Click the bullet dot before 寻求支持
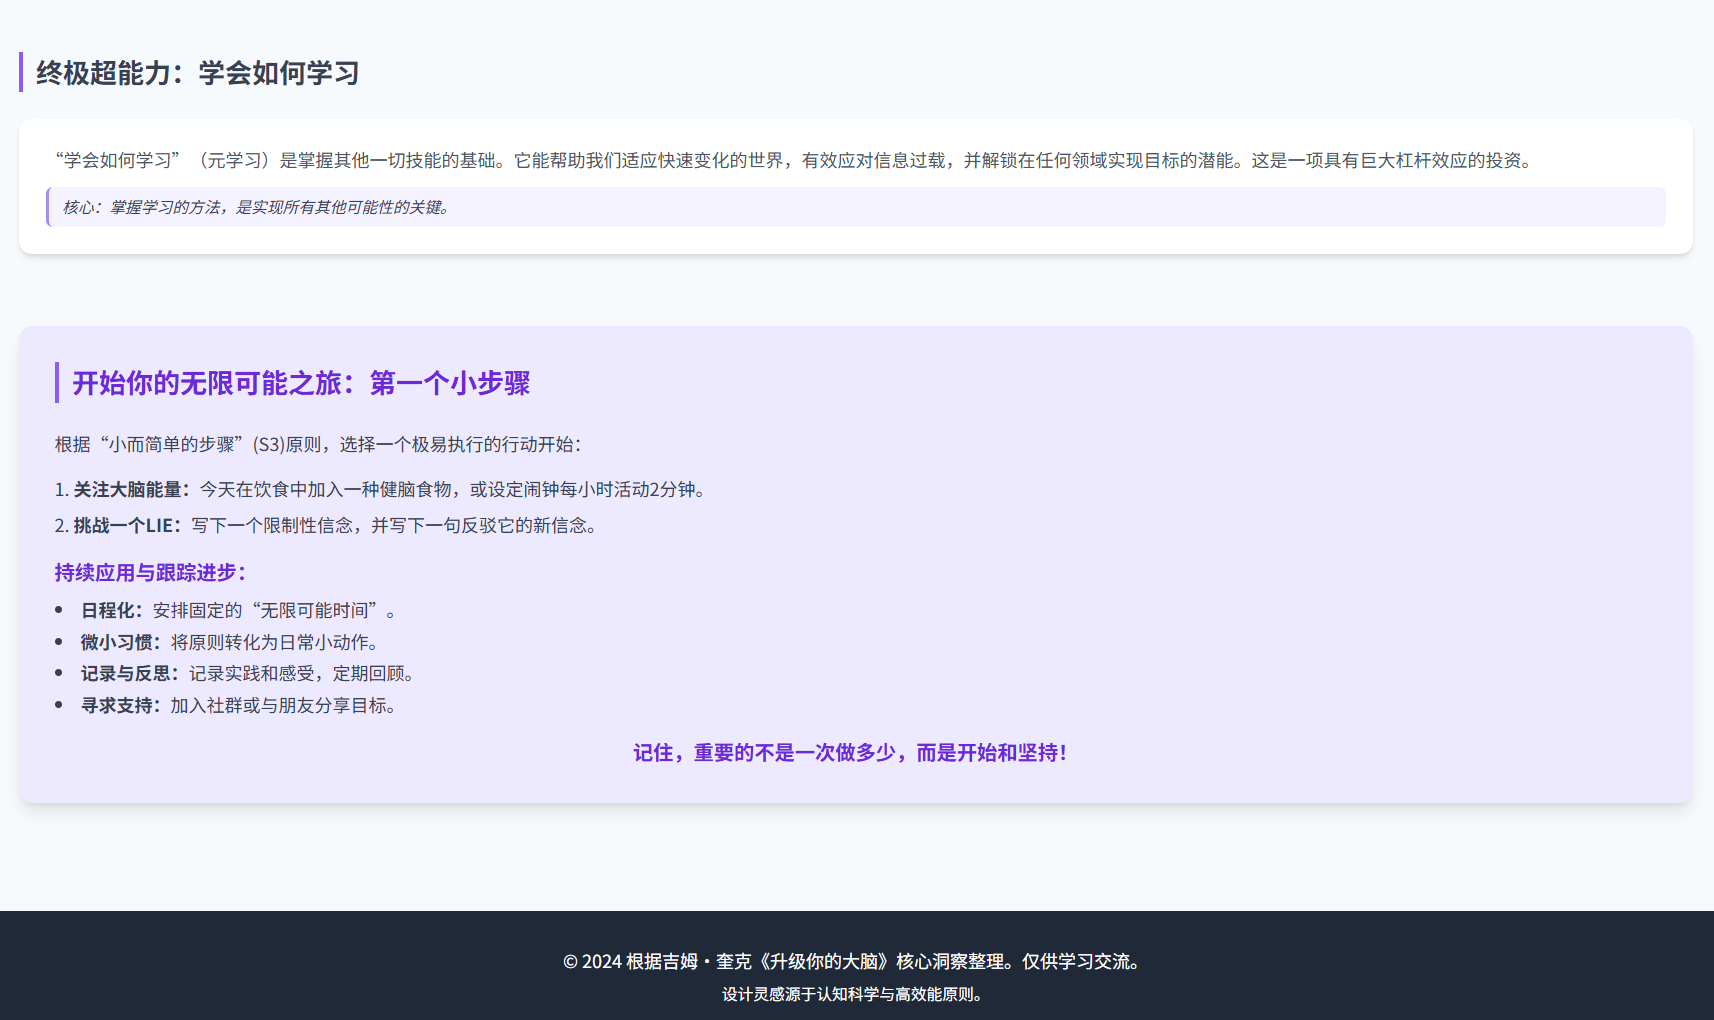This screenshot has width=1714, height=1020. click(59, 704)
